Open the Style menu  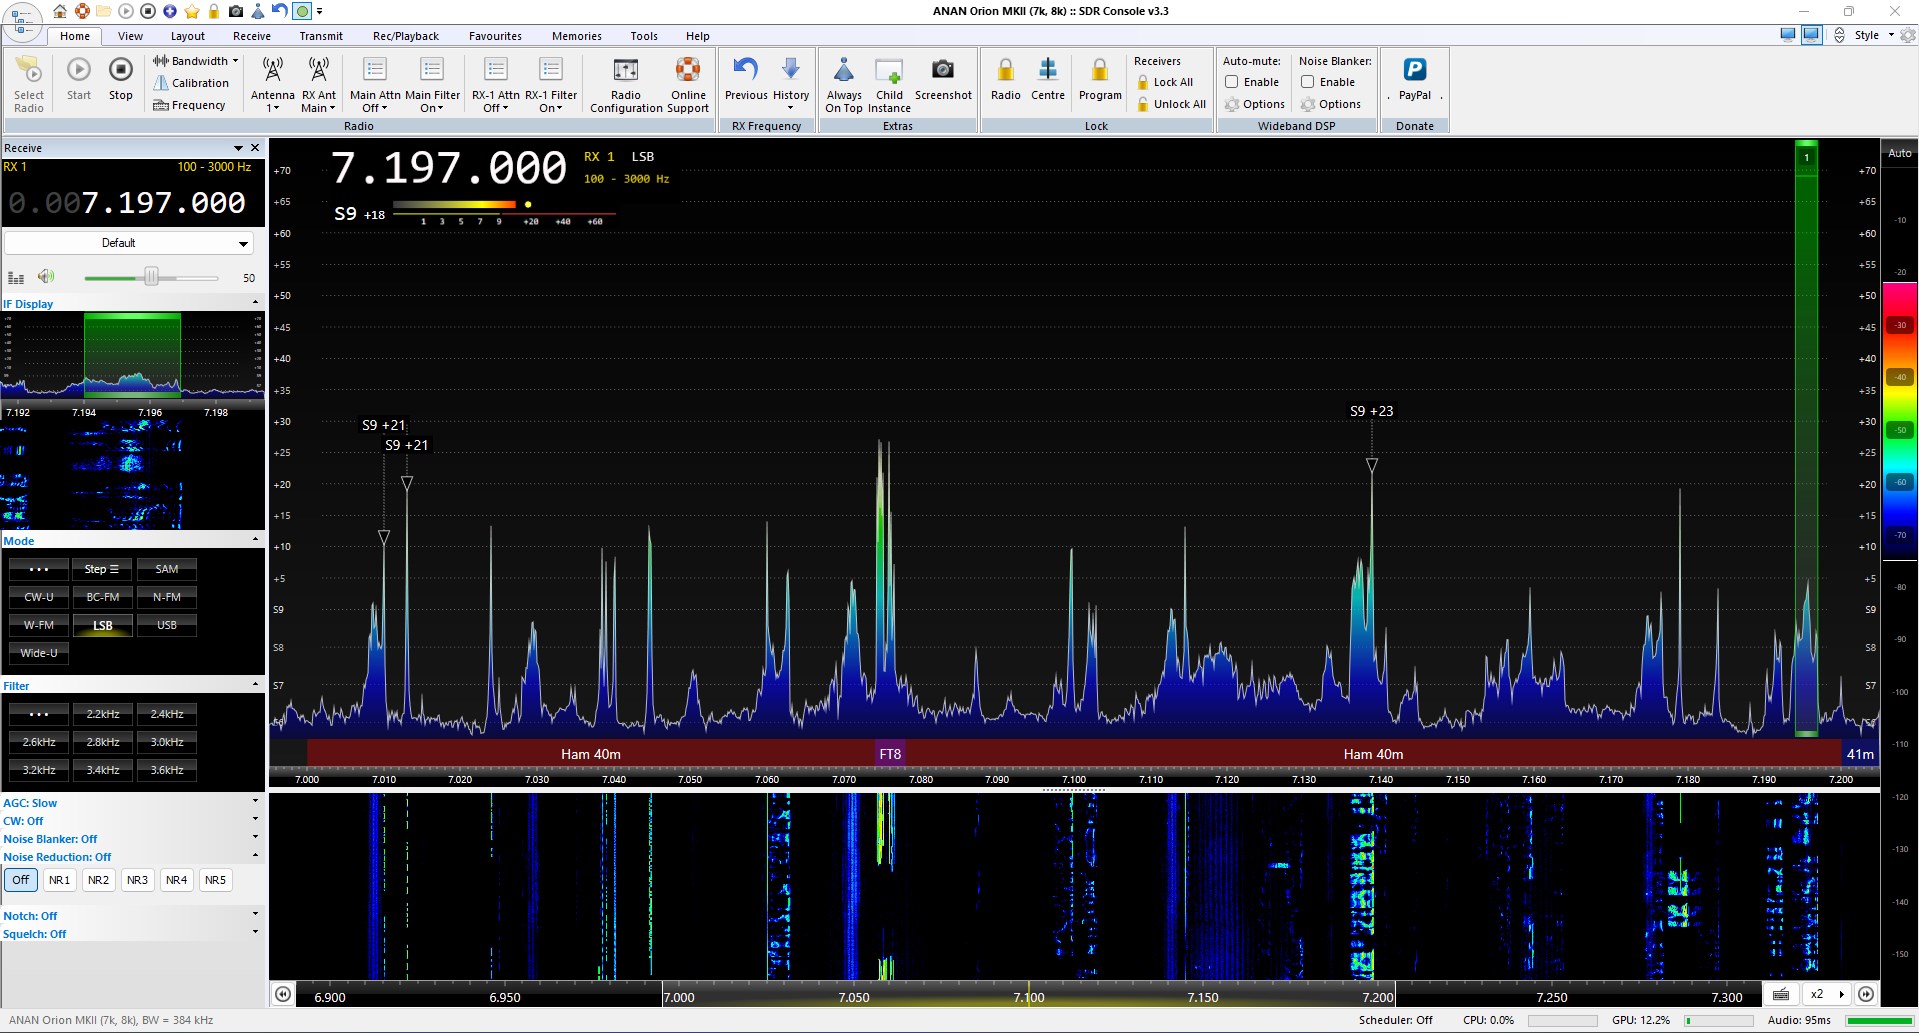coord(1872,35)
